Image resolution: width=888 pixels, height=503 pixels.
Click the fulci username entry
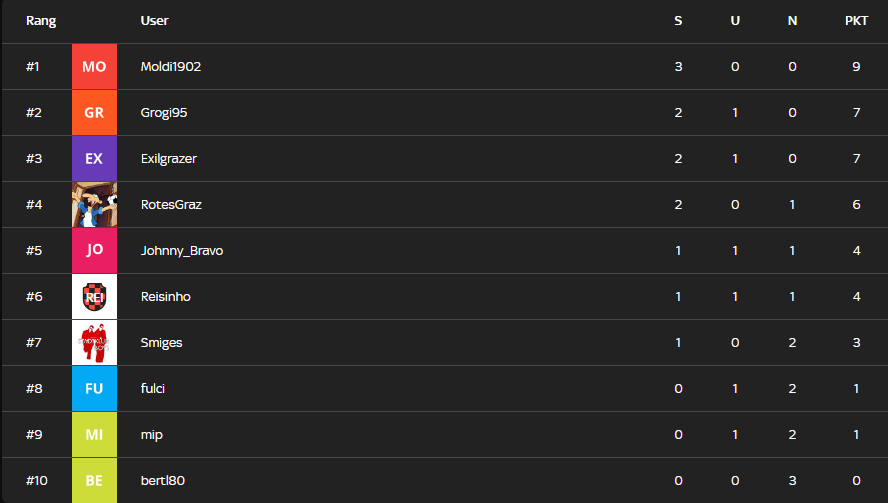click(153, 389)
